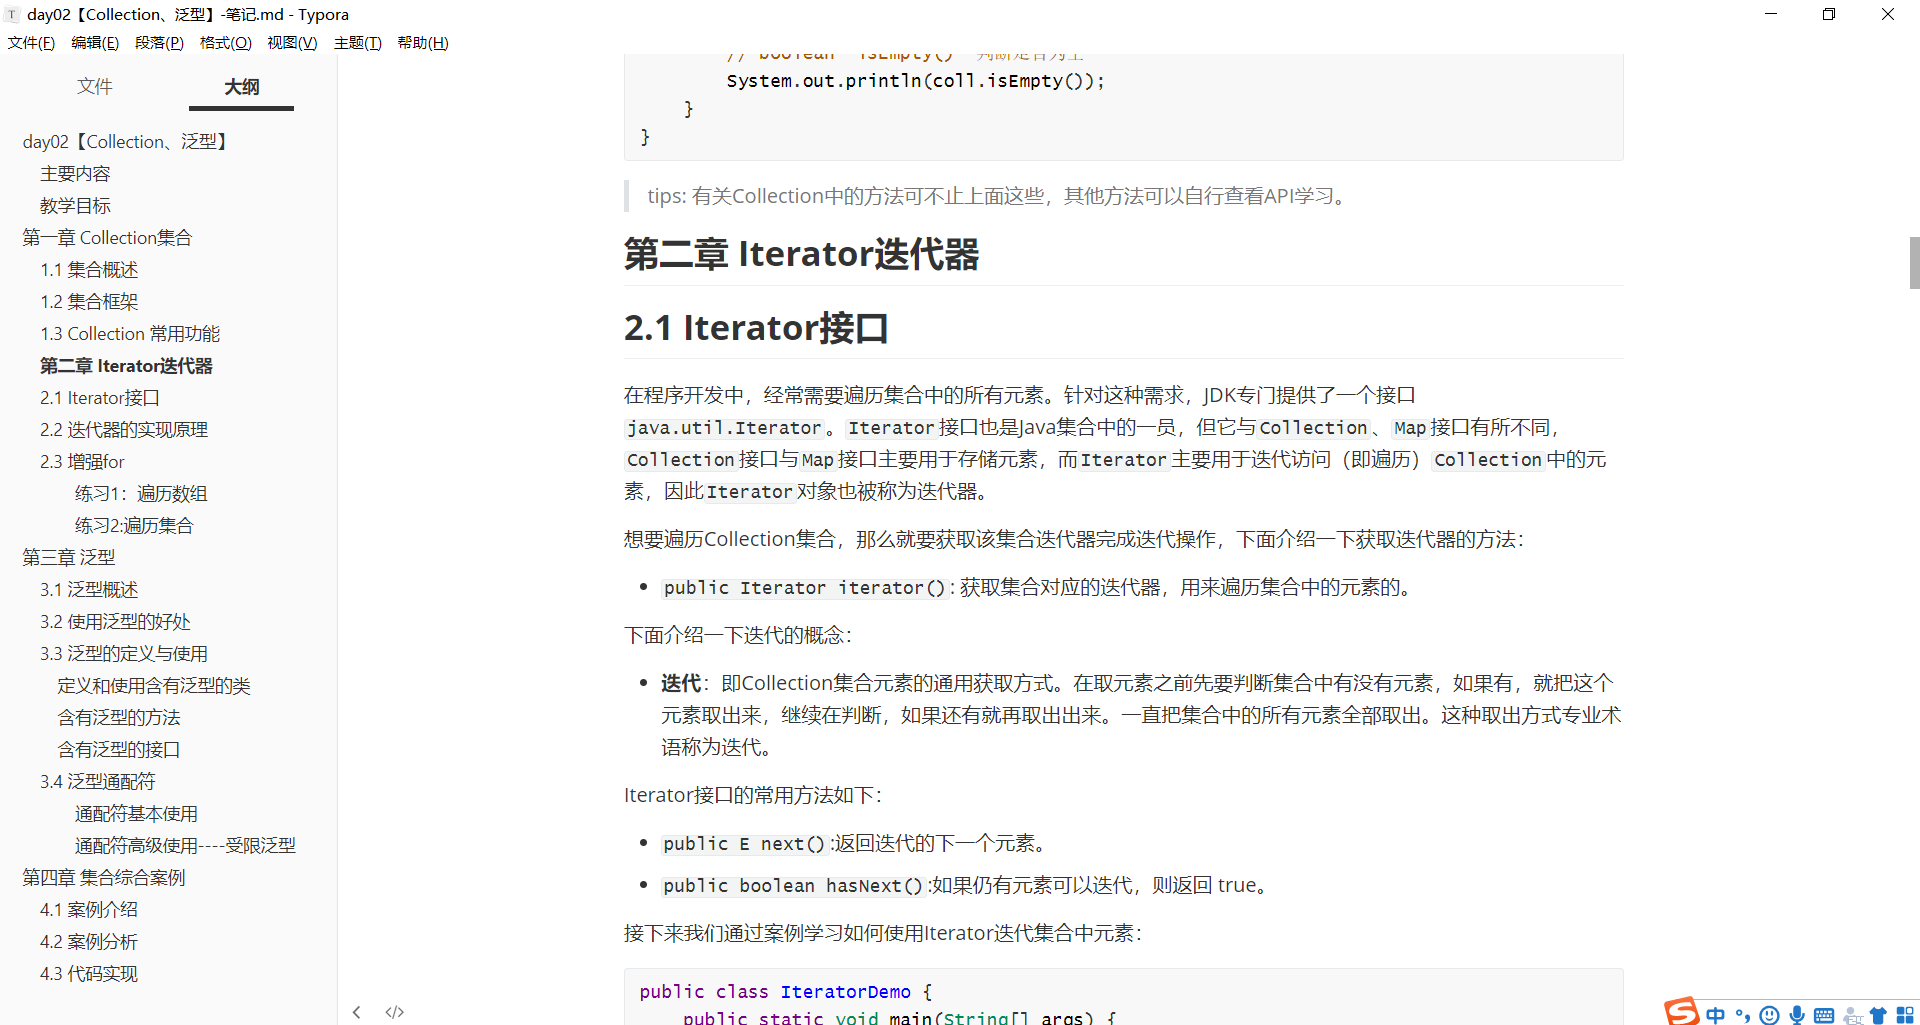Switch to the 文件 sidebar tab

95,87
